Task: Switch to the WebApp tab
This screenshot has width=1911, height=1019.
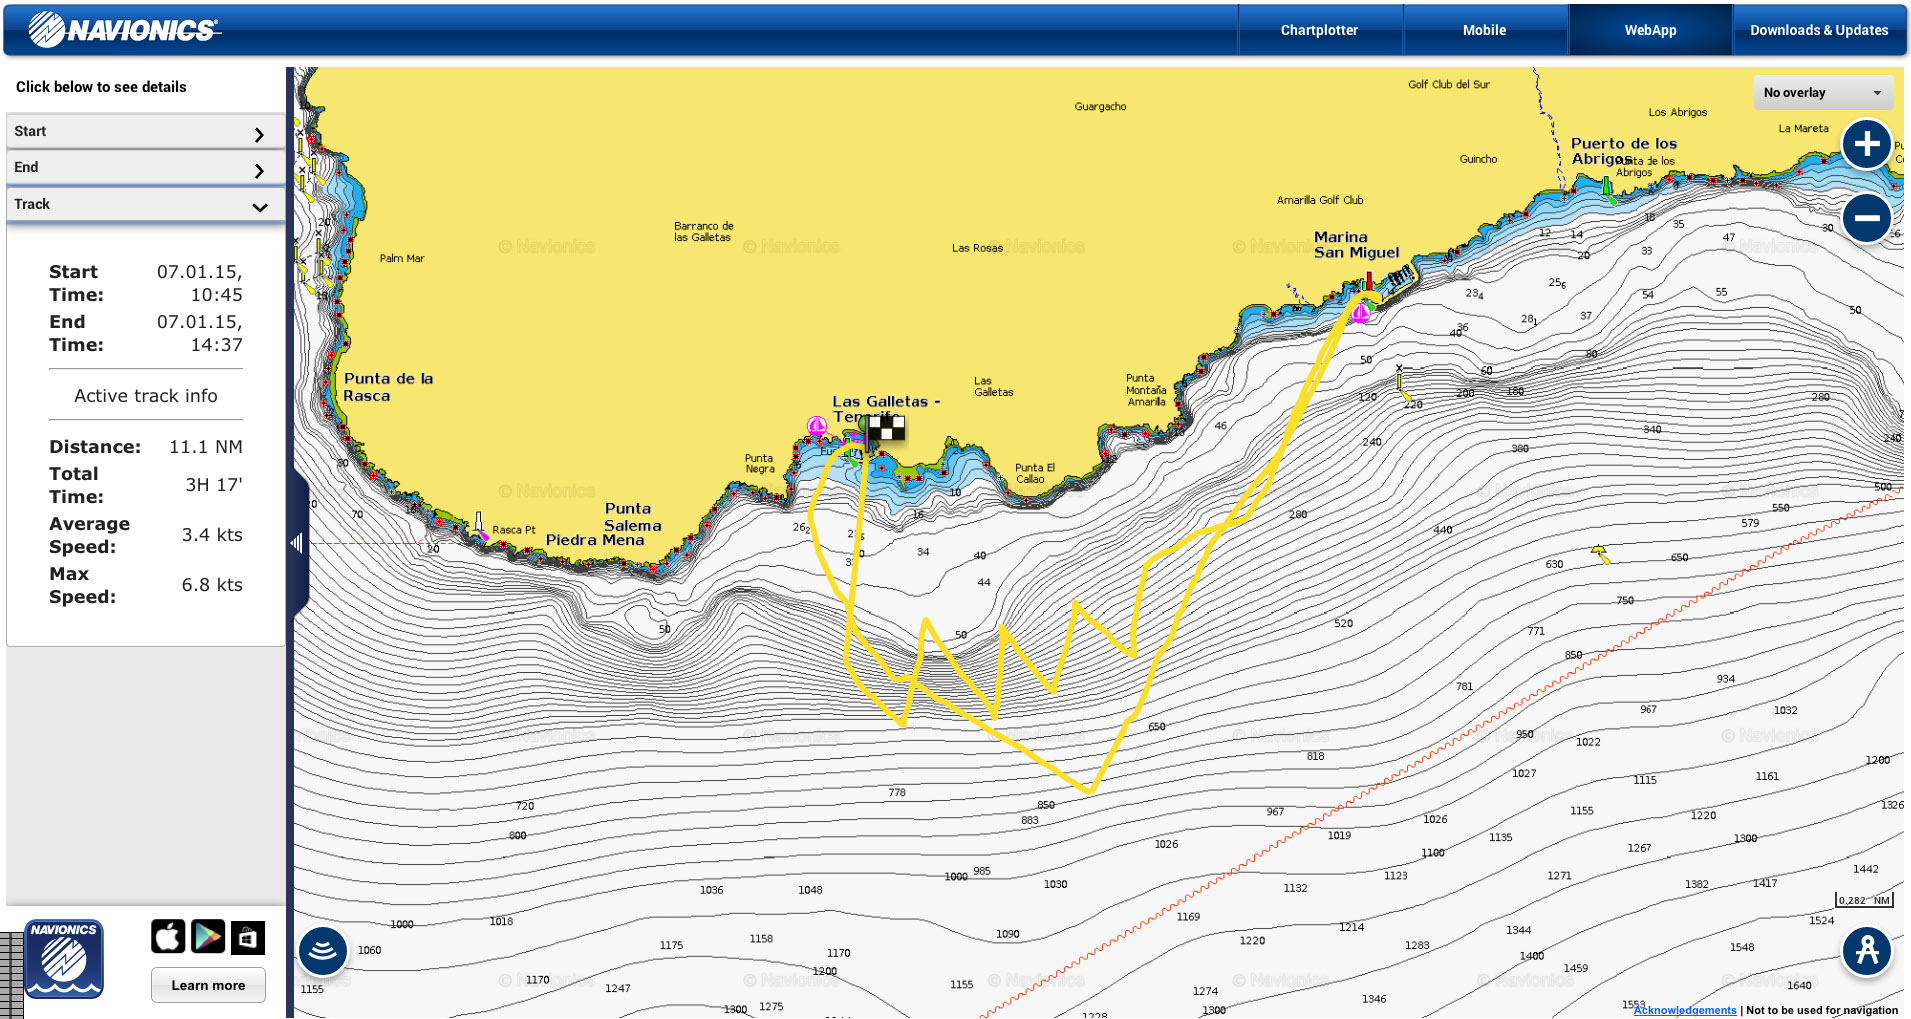Action: point(1650,30)
